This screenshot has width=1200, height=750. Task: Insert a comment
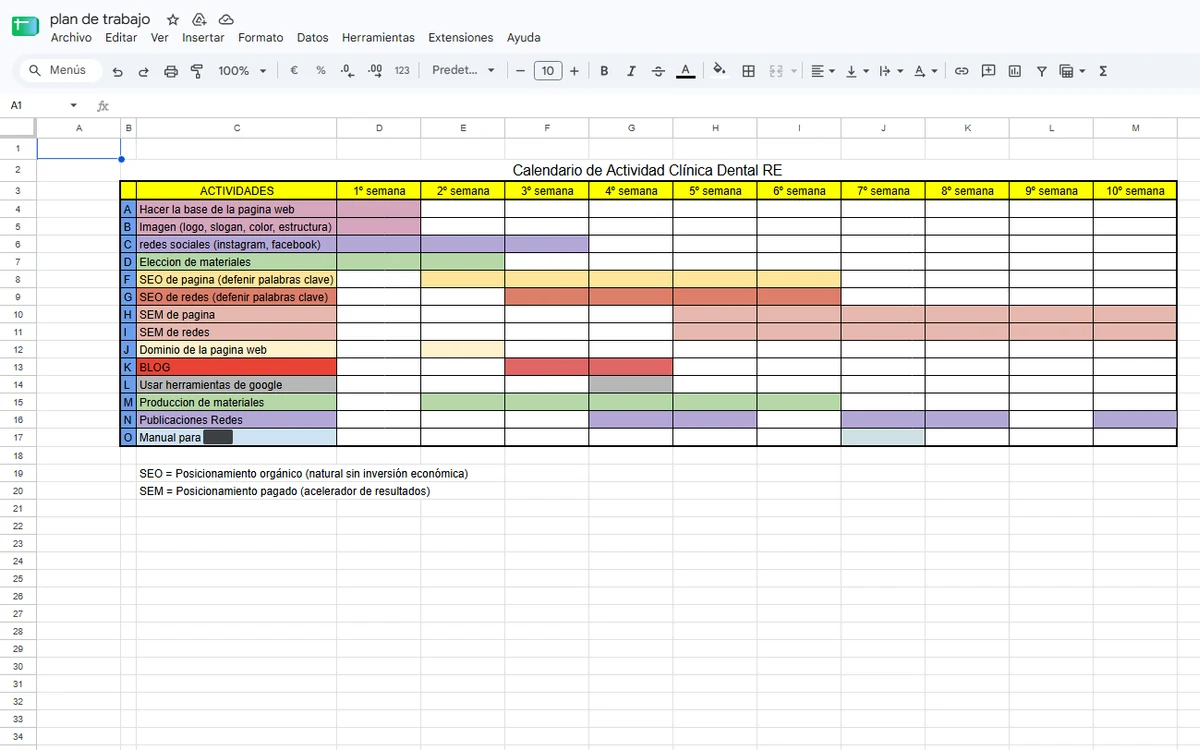point(988,71)
